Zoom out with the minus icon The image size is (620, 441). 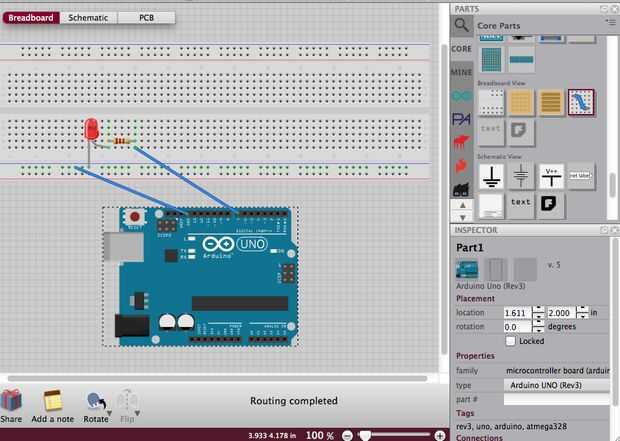click(x=347, y=436)
